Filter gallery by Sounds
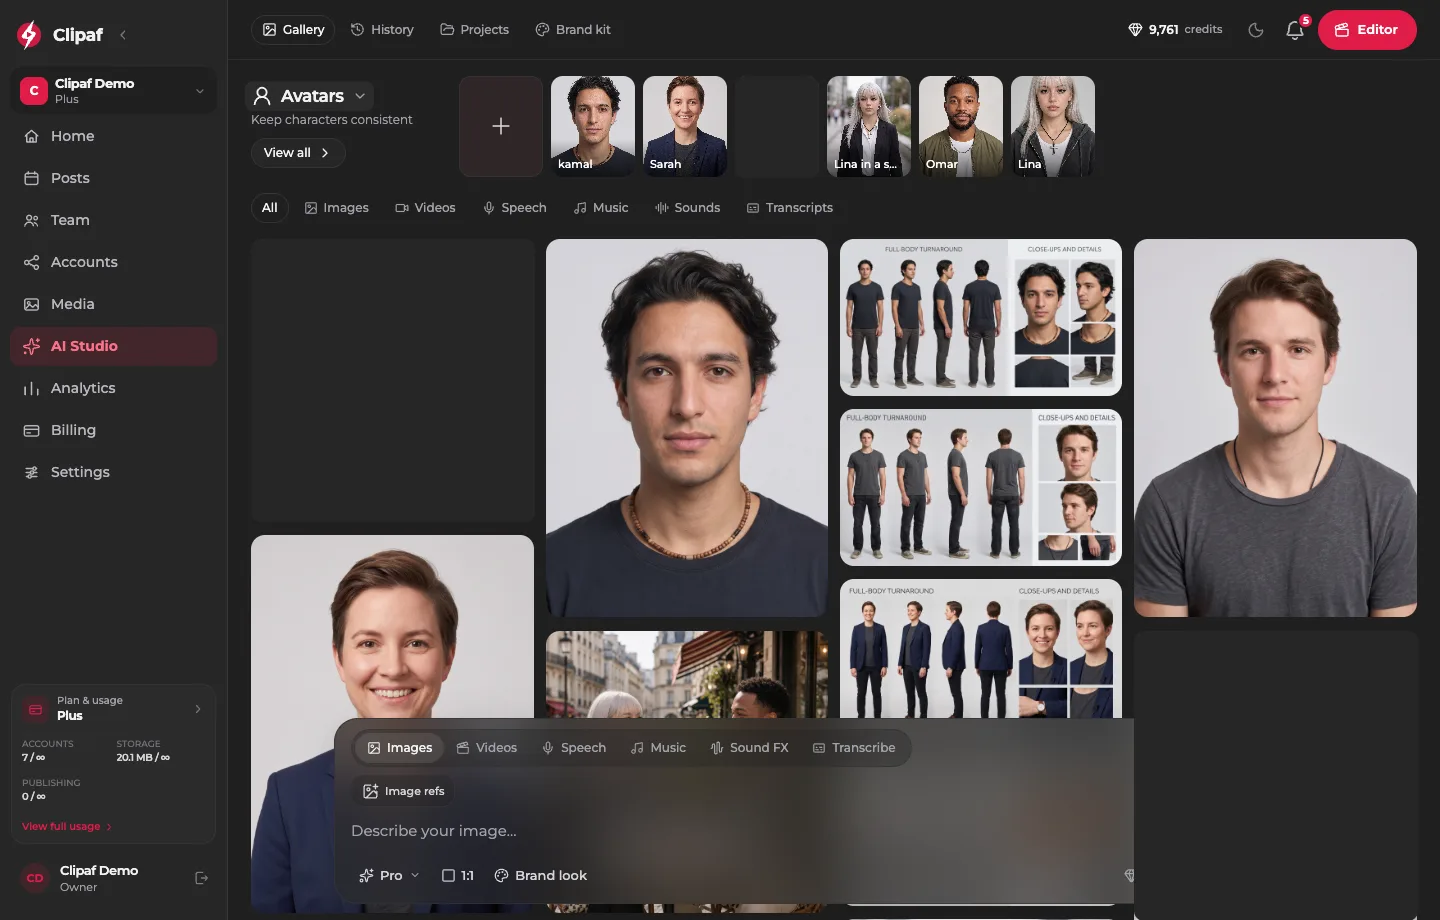Screen dimensions: 1440x920 point(688,208)
